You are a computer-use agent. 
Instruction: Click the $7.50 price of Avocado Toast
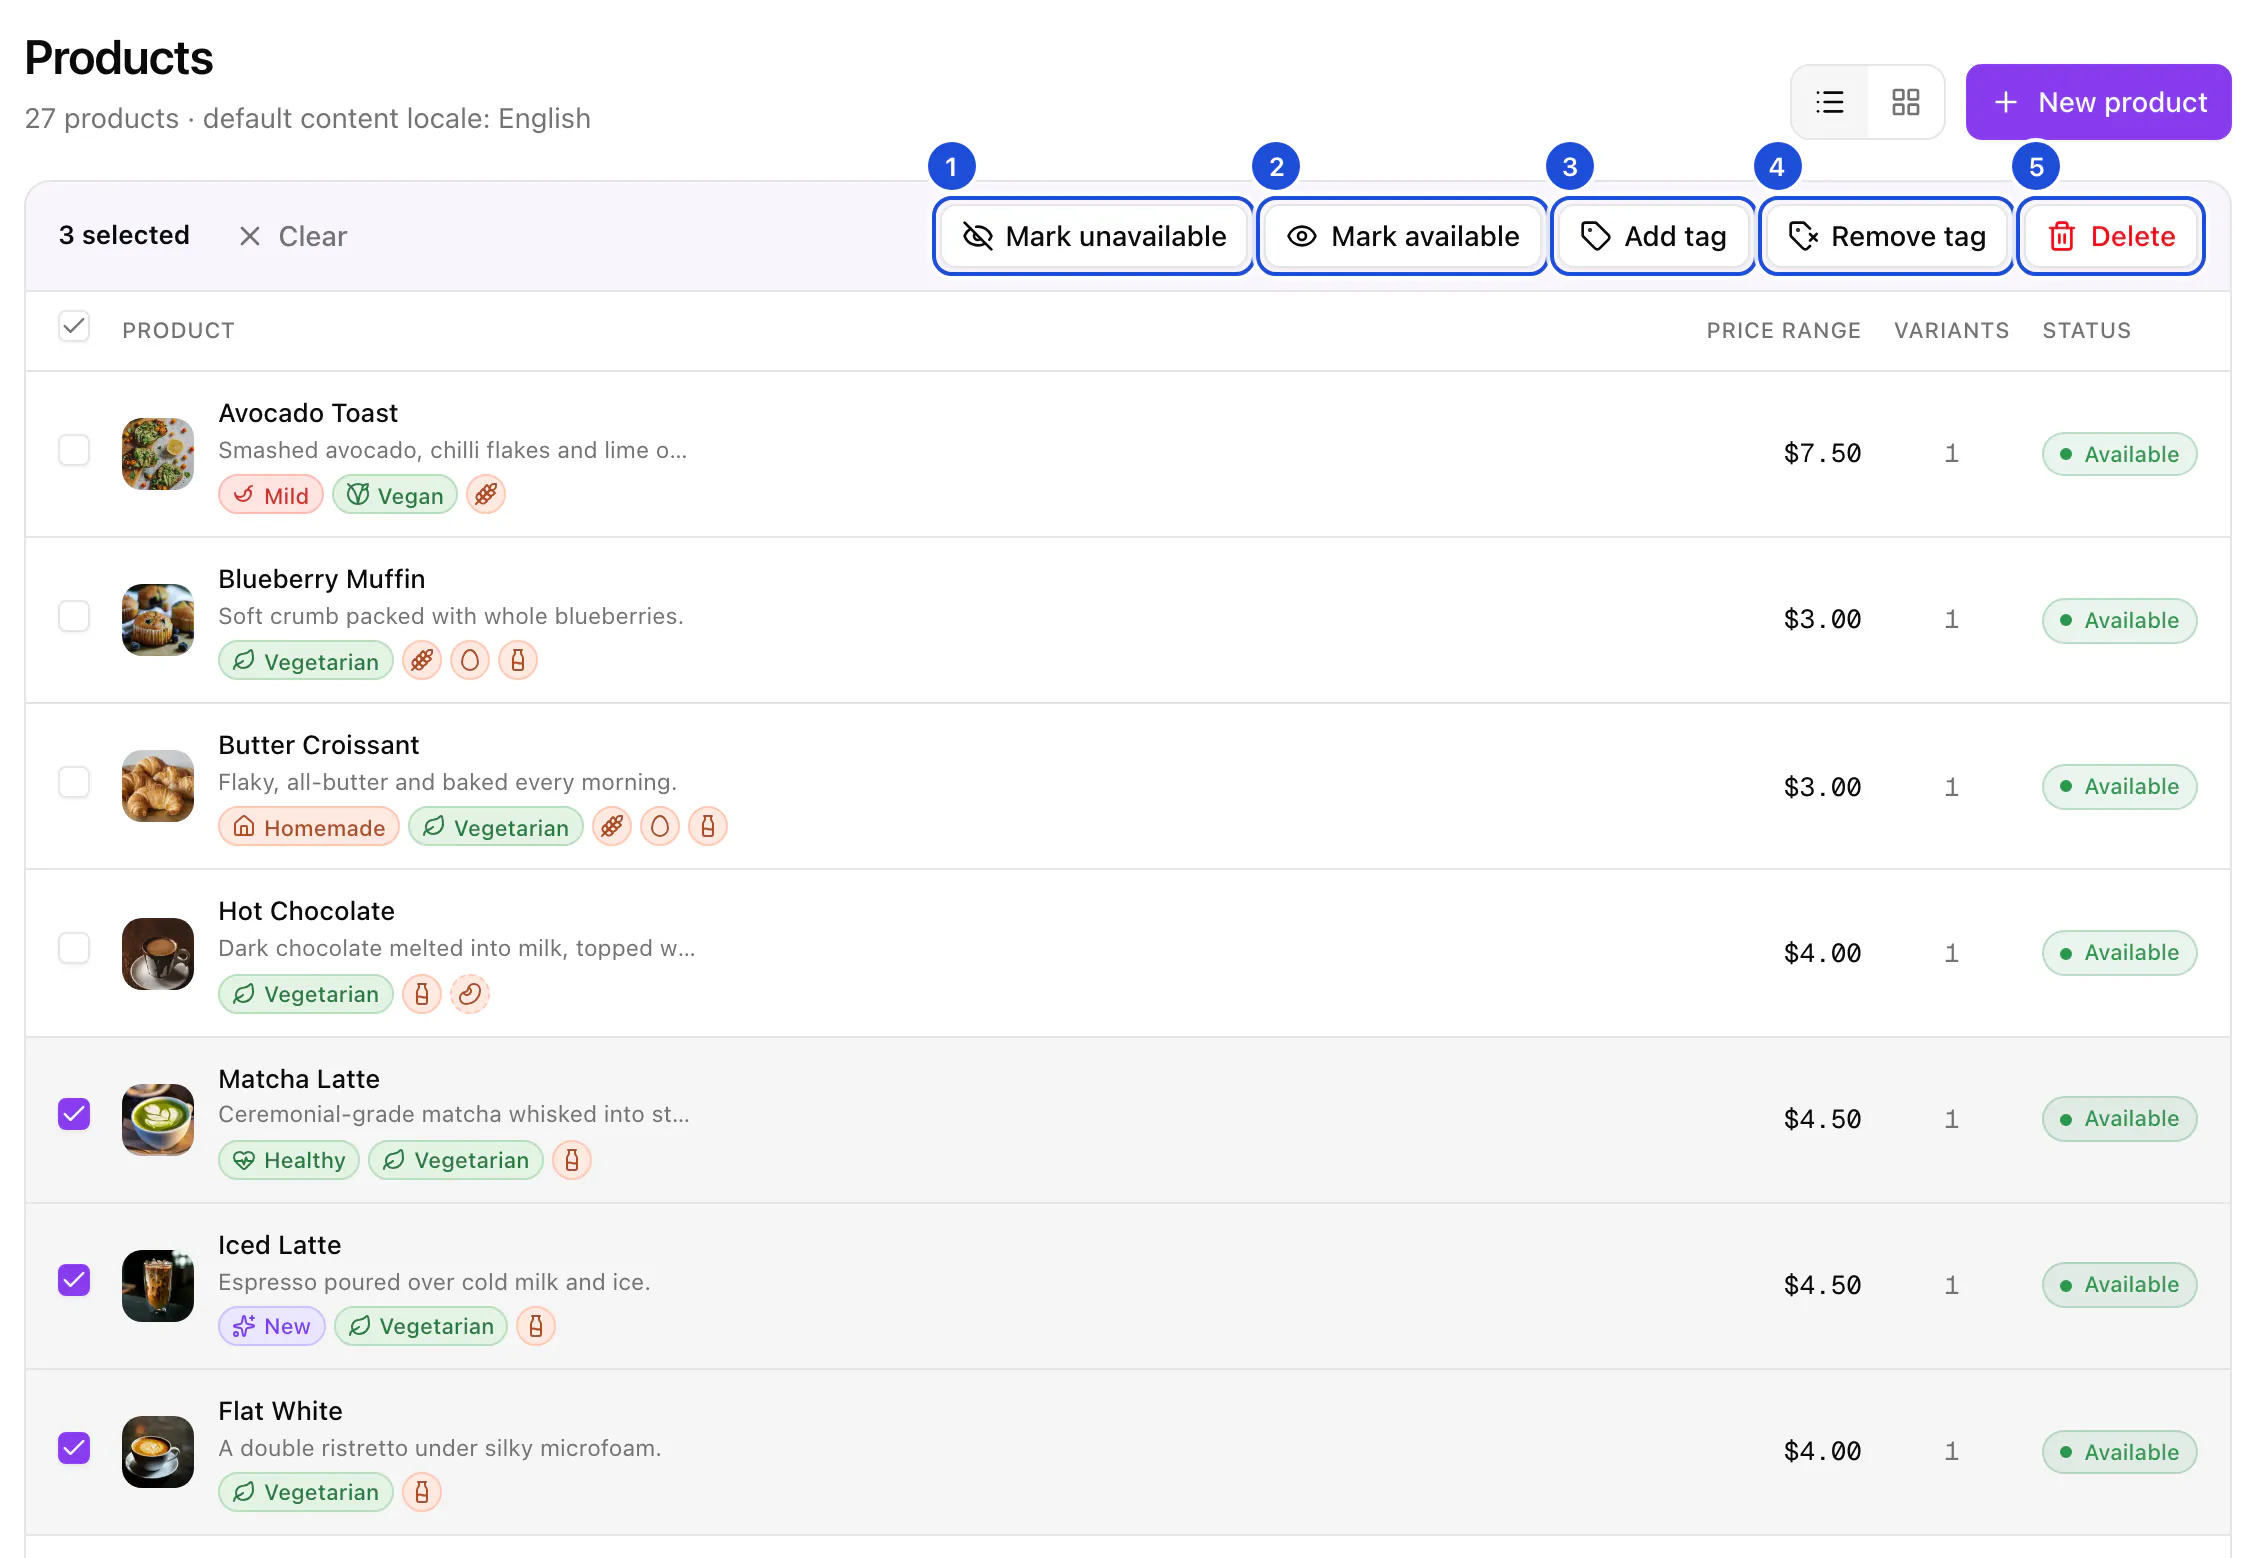1822,453
